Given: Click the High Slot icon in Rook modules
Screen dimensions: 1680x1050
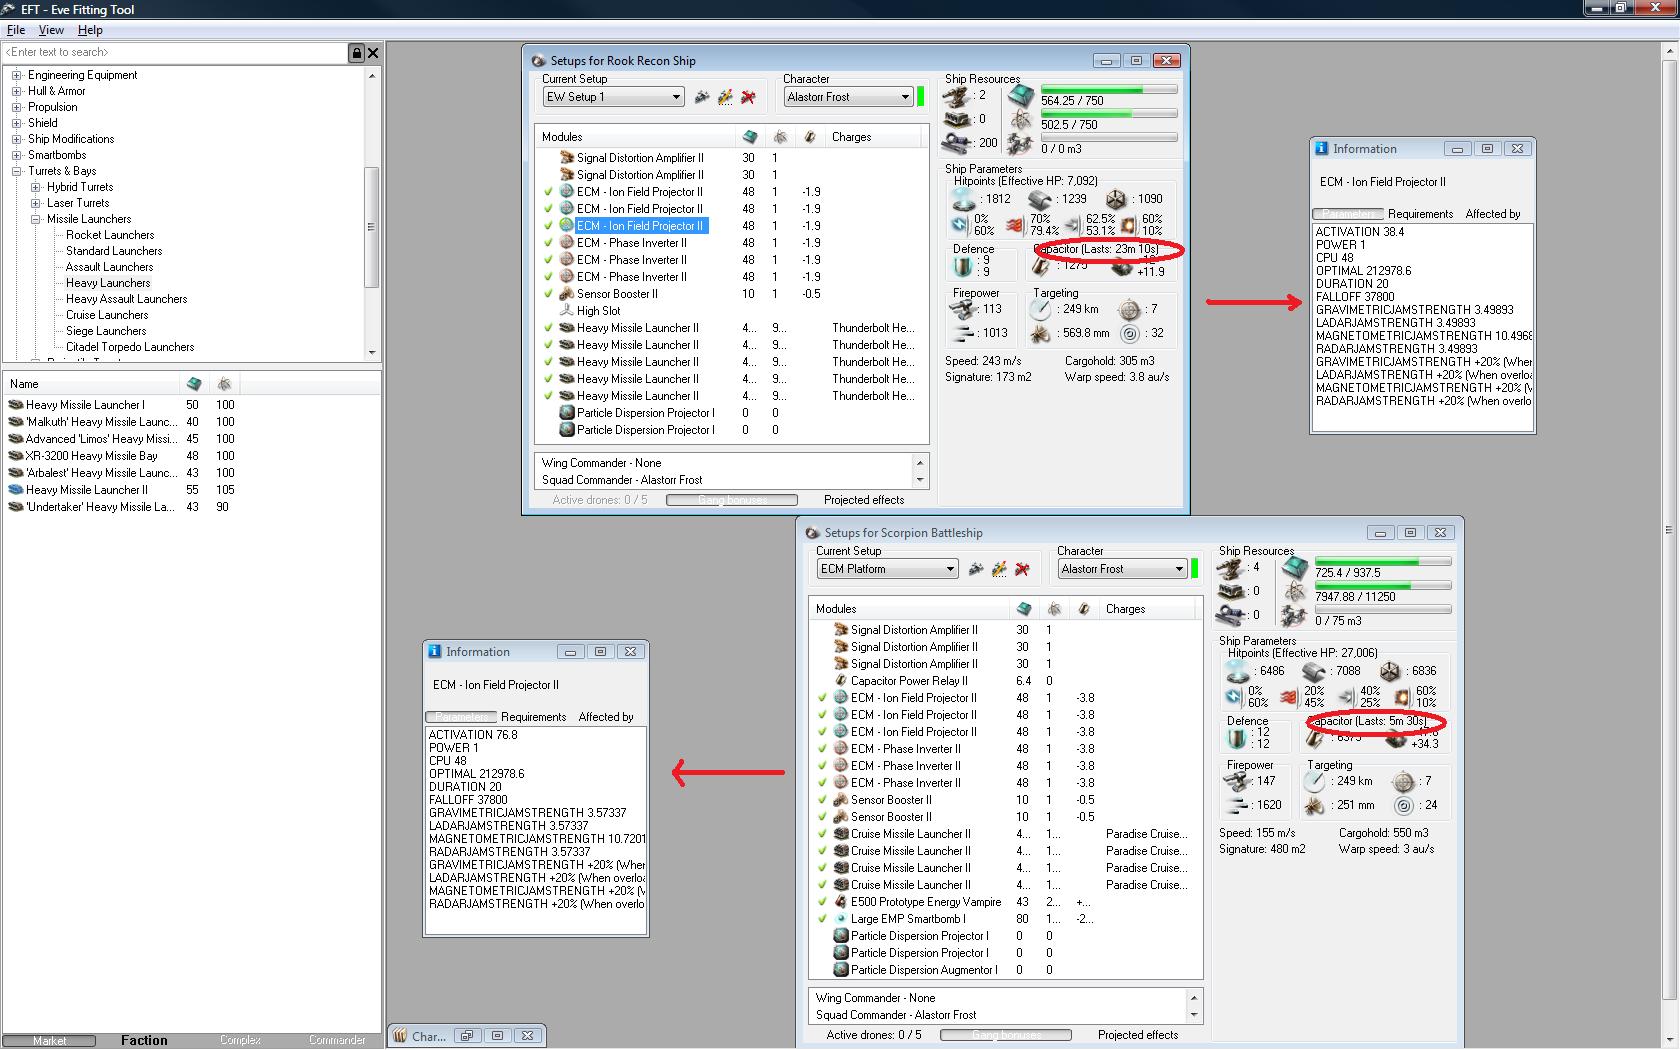Looking at the screenshot, I should (567, 311).
